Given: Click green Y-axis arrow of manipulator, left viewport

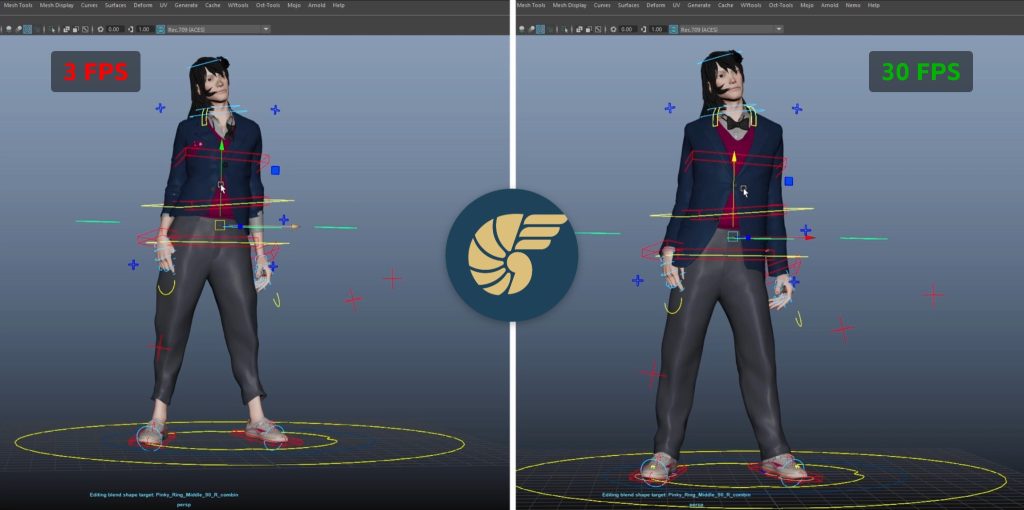Looking at the screenshot, I should [221, 146].
